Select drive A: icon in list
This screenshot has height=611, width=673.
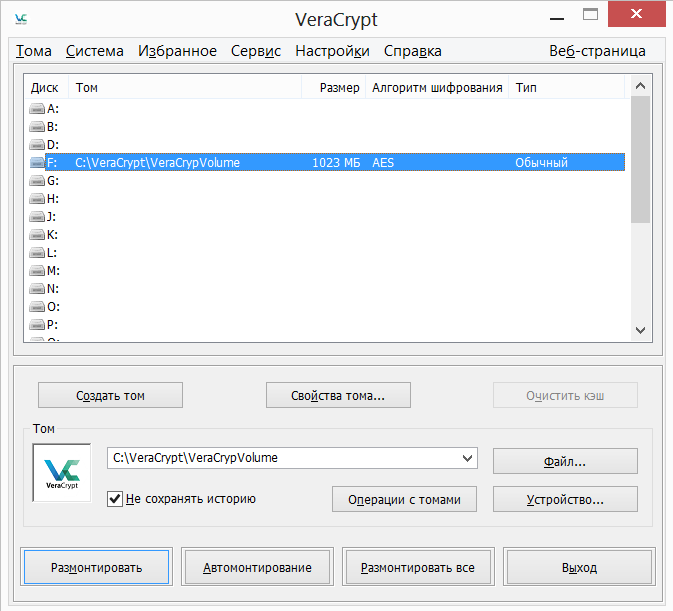(x=37, y=109)
